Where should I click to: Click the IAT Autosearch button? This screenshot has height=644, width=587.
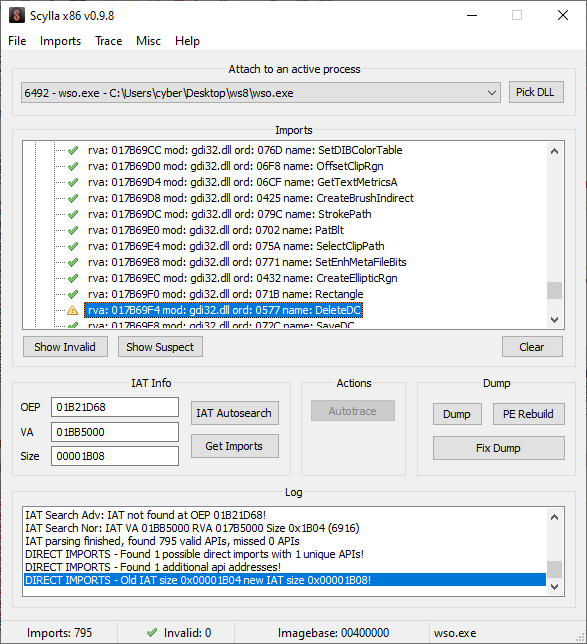pos(235,413)
